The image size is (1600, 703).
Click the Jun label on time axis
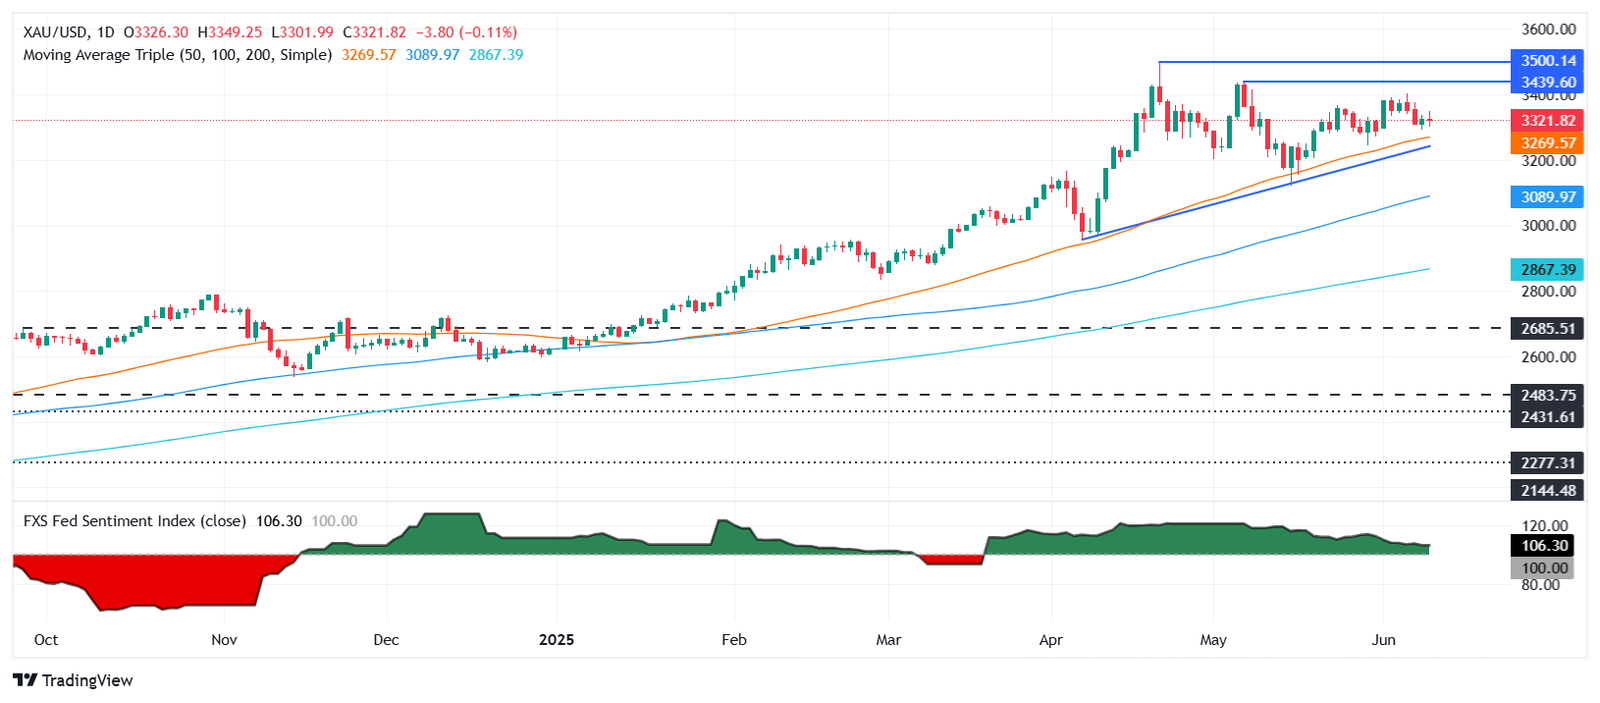tap(1383, 640)
